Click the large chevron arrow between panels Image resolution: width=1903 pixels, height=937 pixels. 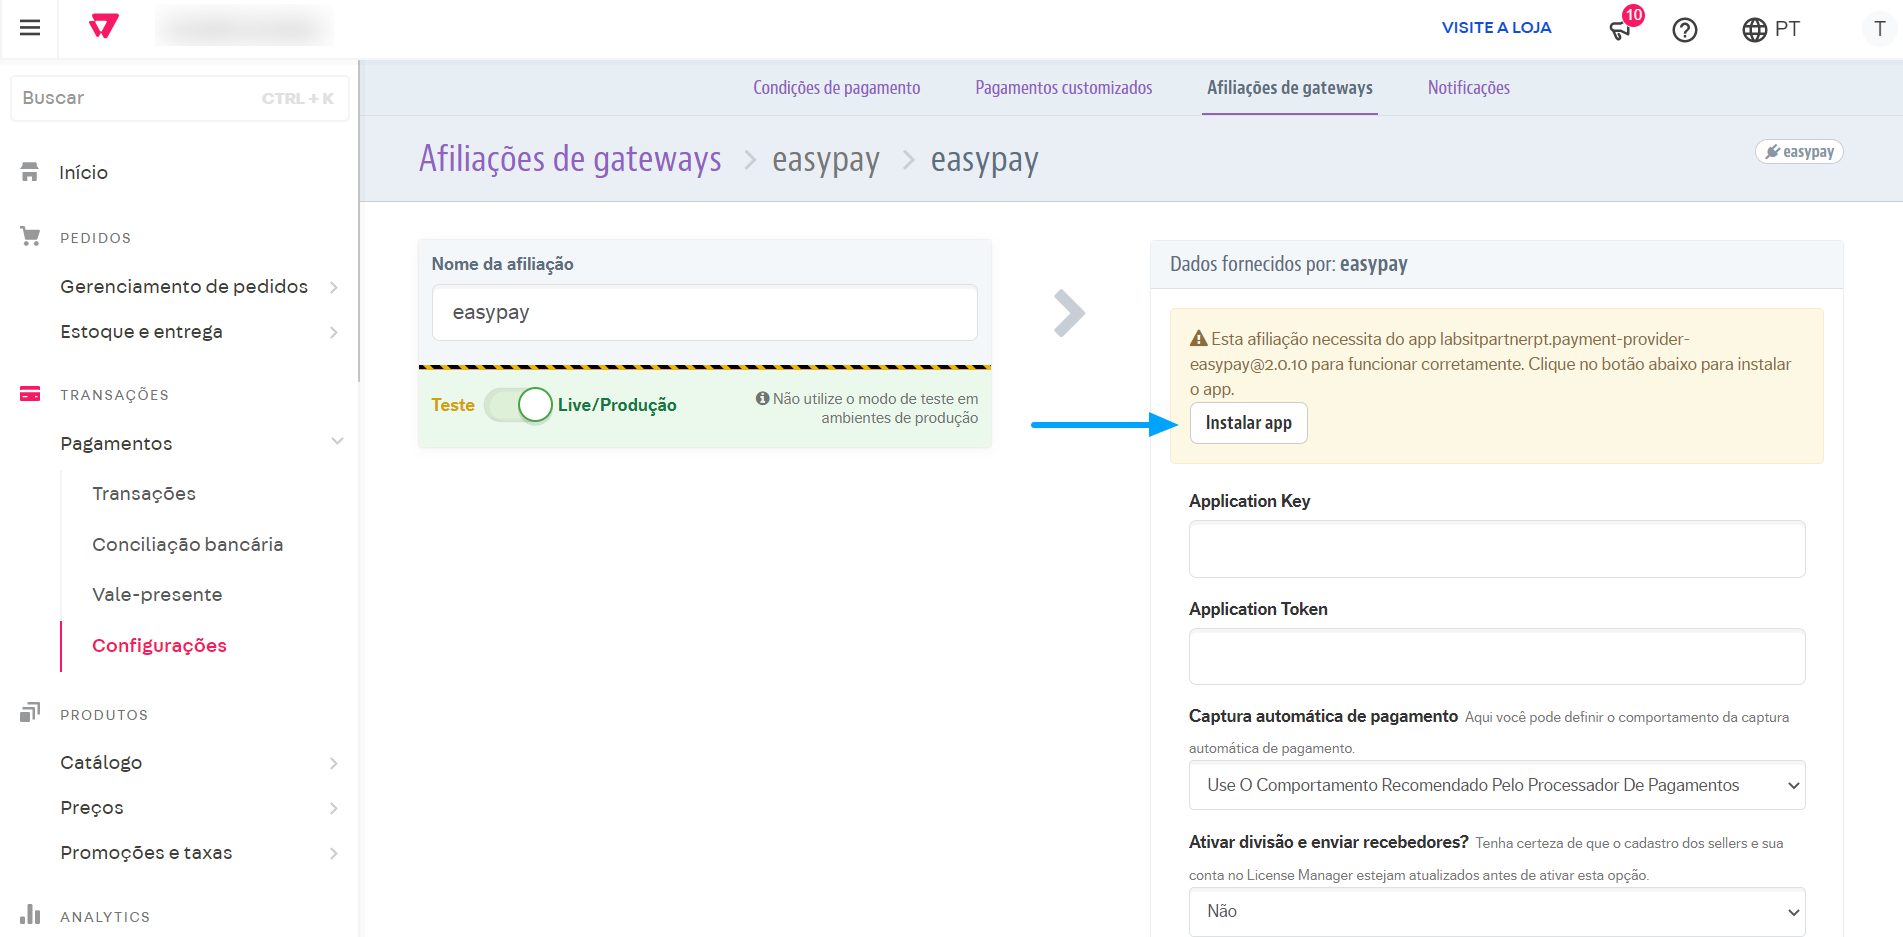click(1069, 313)
